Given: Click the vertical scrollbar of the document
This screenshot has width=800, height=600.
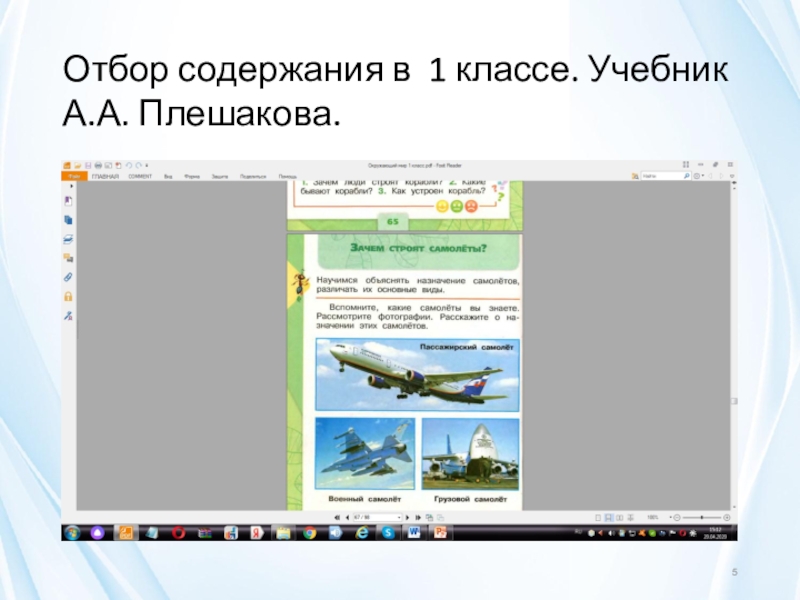Looking at the screenshot, I should tap(734, 346).
